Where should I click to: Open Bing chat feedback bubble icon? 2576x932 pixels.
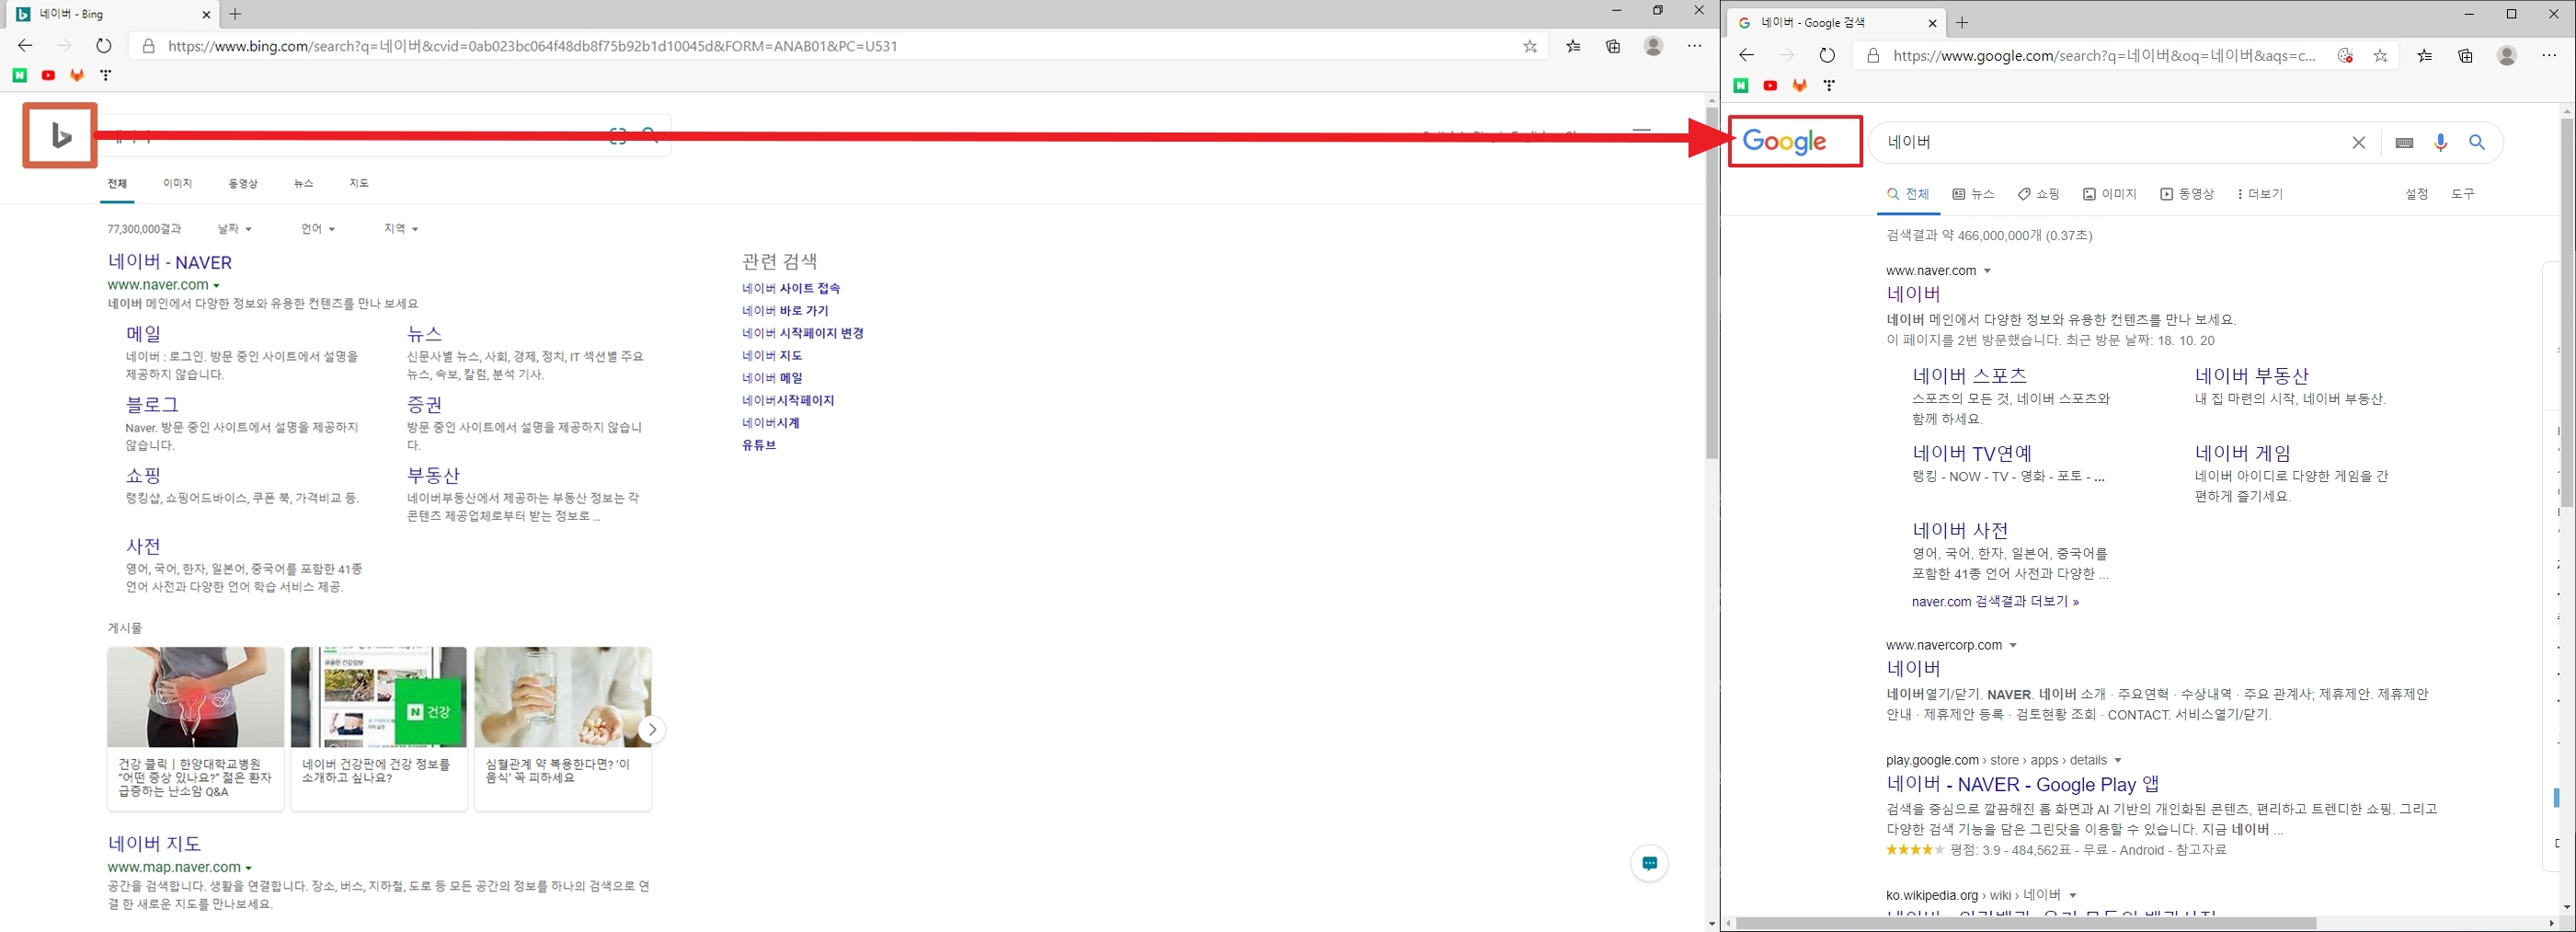pyautogui.click(x=1649, y=863)
